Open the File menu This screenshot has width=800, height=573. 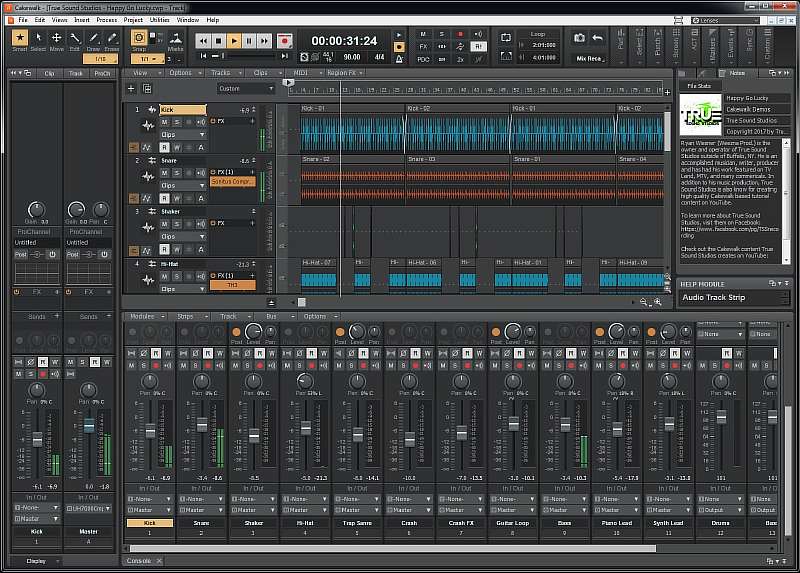click(x=23, y=20)
